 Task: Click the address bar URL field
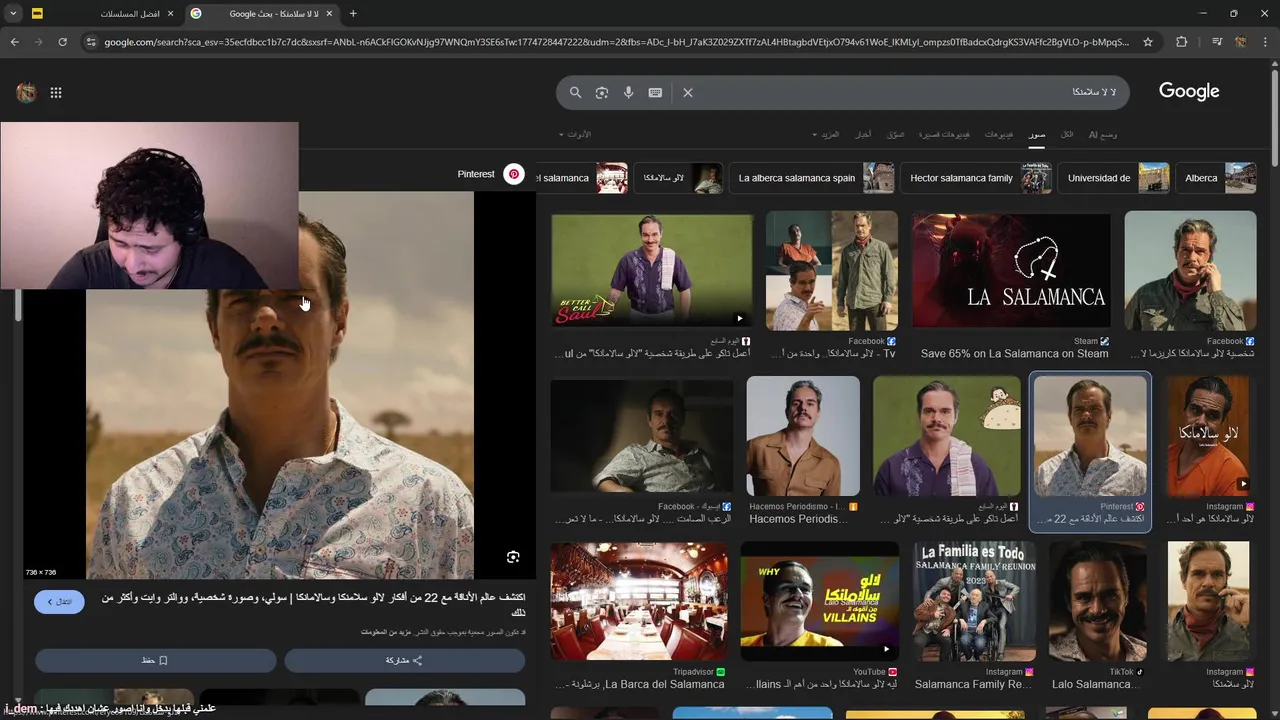click(x=617, y=42)
